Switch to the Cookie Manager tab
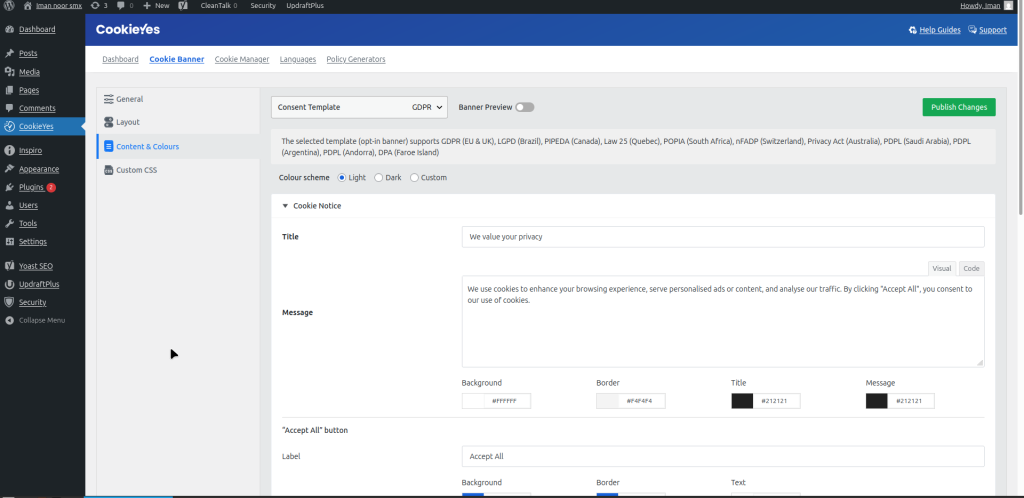Image resolution: width=1024 pixels, height=498 pixels. tap(242, 59)
